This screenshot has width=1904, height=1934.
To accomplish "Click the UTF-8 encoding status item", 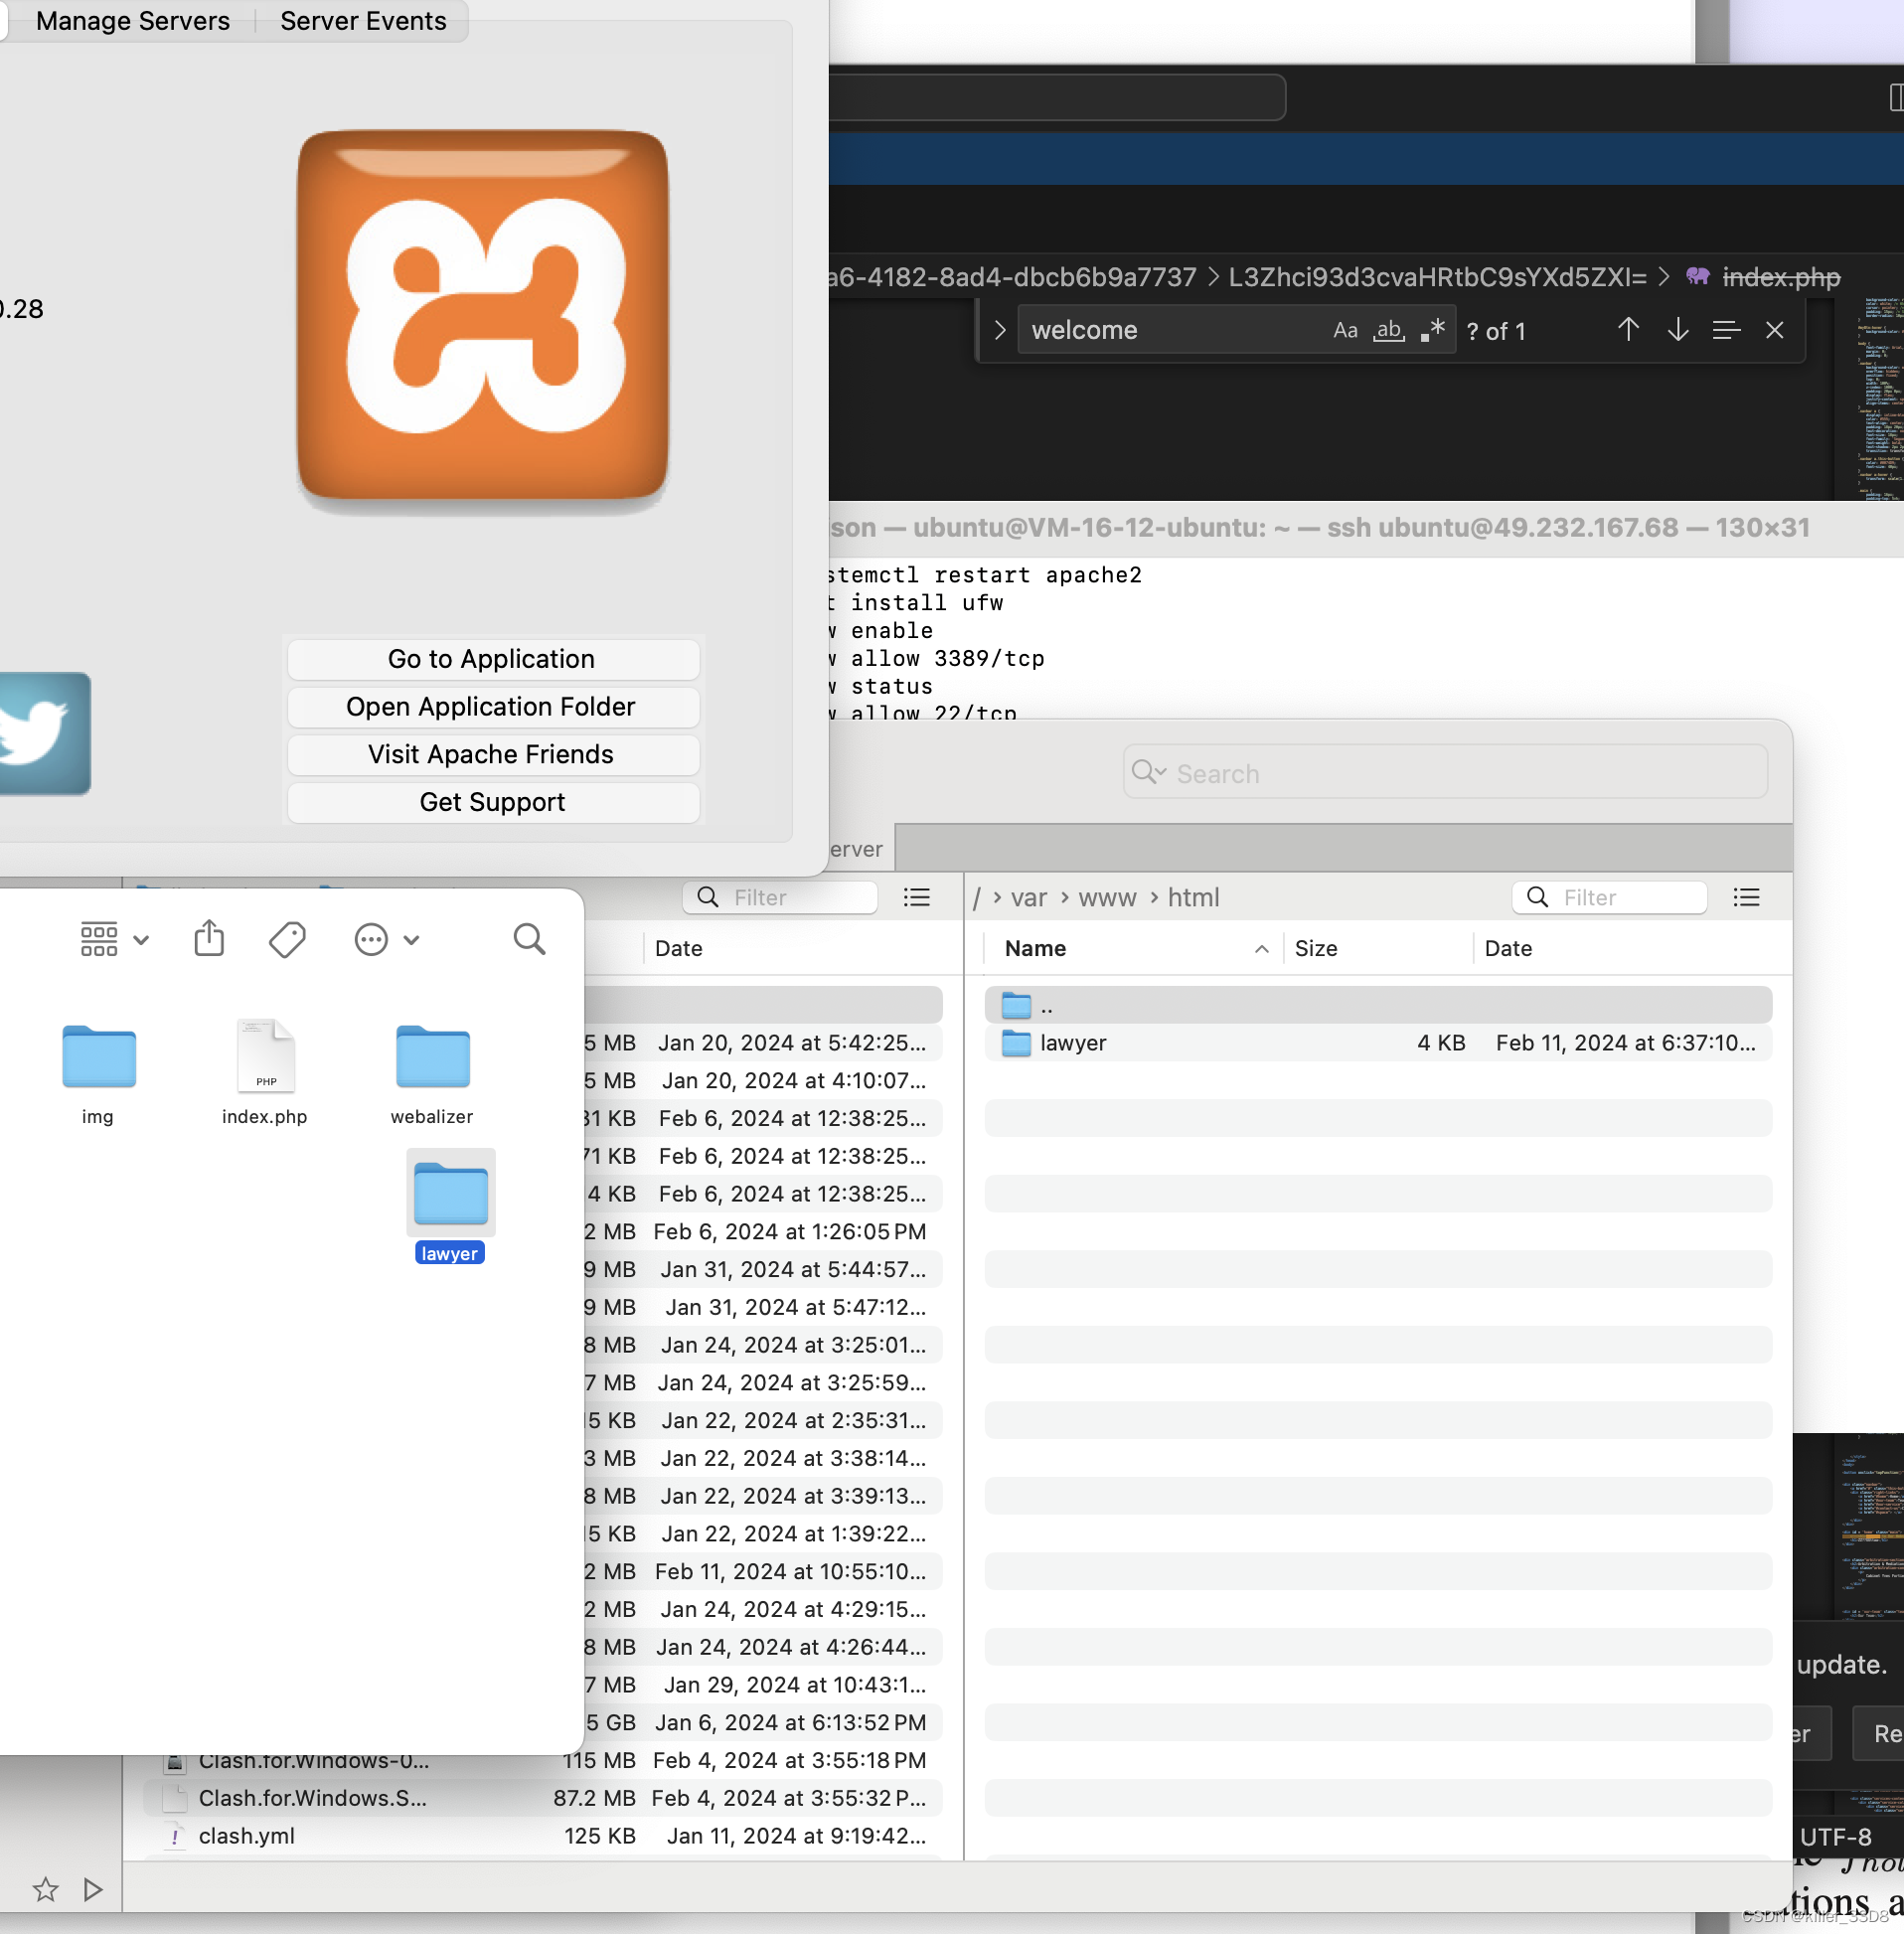I will click(x=1836, y=1837).
